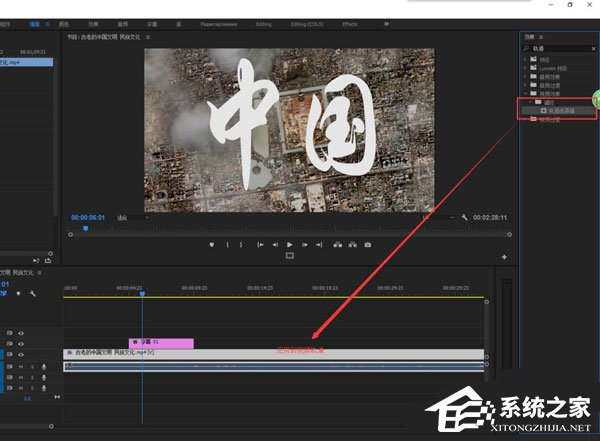Hide the subtitle clip's video track
The width and height of the screenshot is (600, 441).
[21, 344]
